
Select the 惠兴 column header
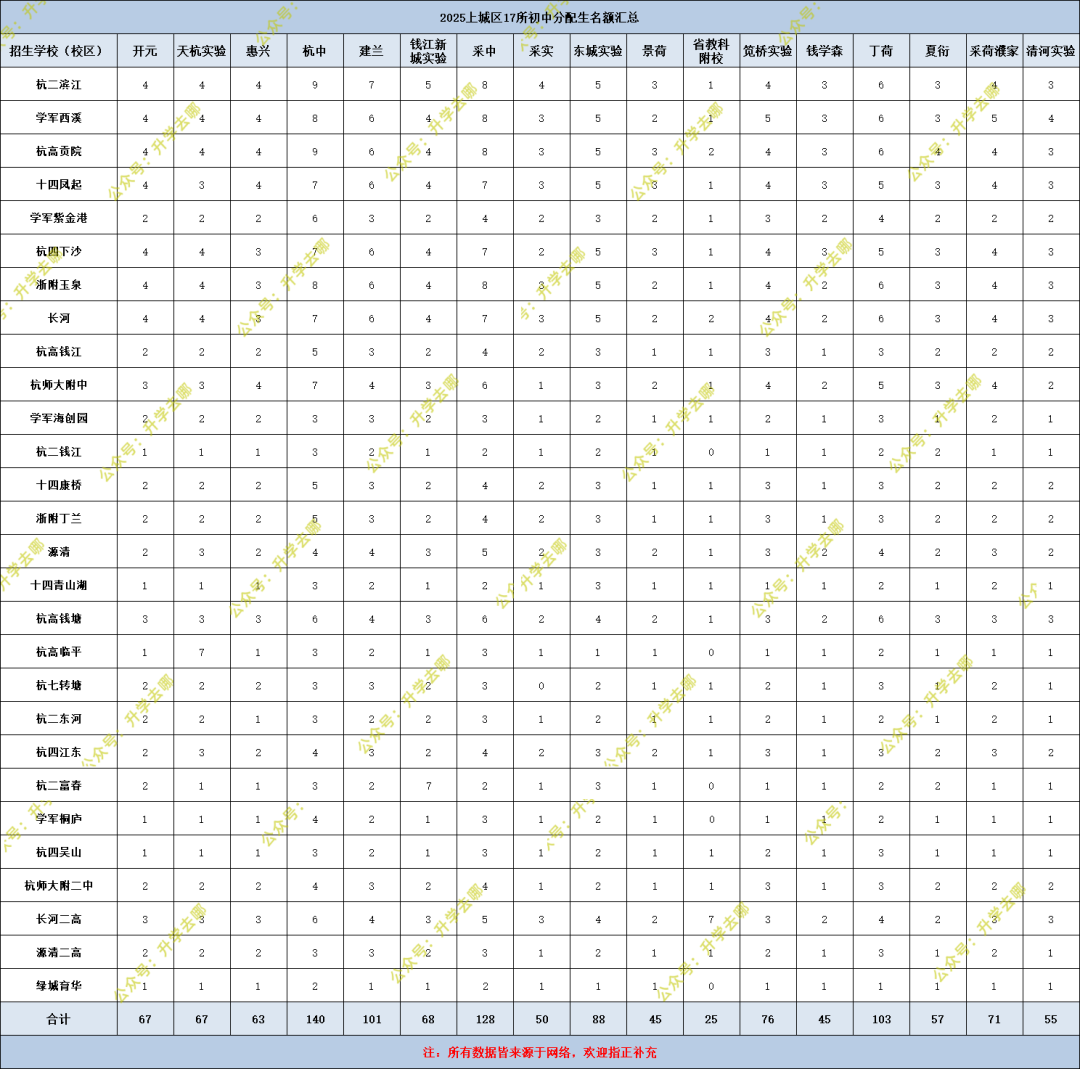(x=258, y=51)
